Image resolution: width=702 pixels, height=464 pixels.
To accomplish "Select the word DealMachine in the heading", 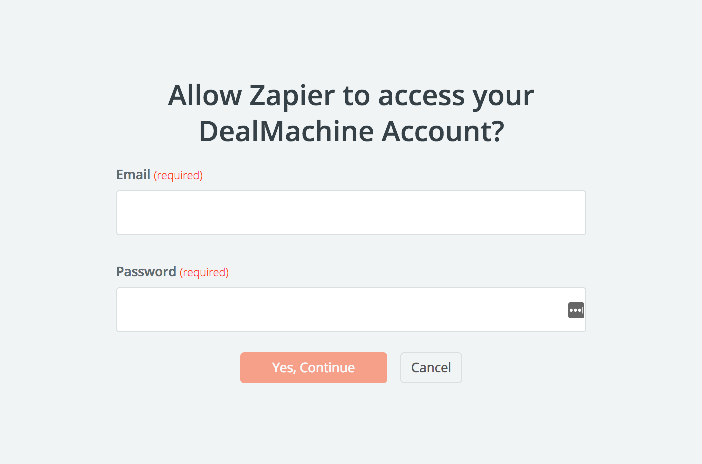I will point(286,132).
